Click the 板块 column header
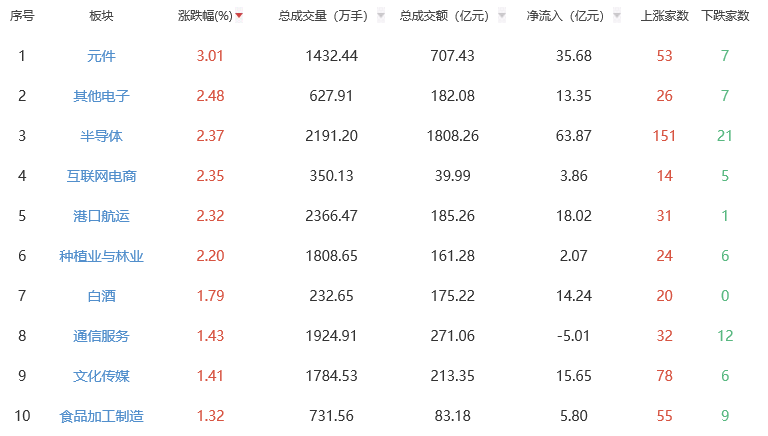 [101, 16]
